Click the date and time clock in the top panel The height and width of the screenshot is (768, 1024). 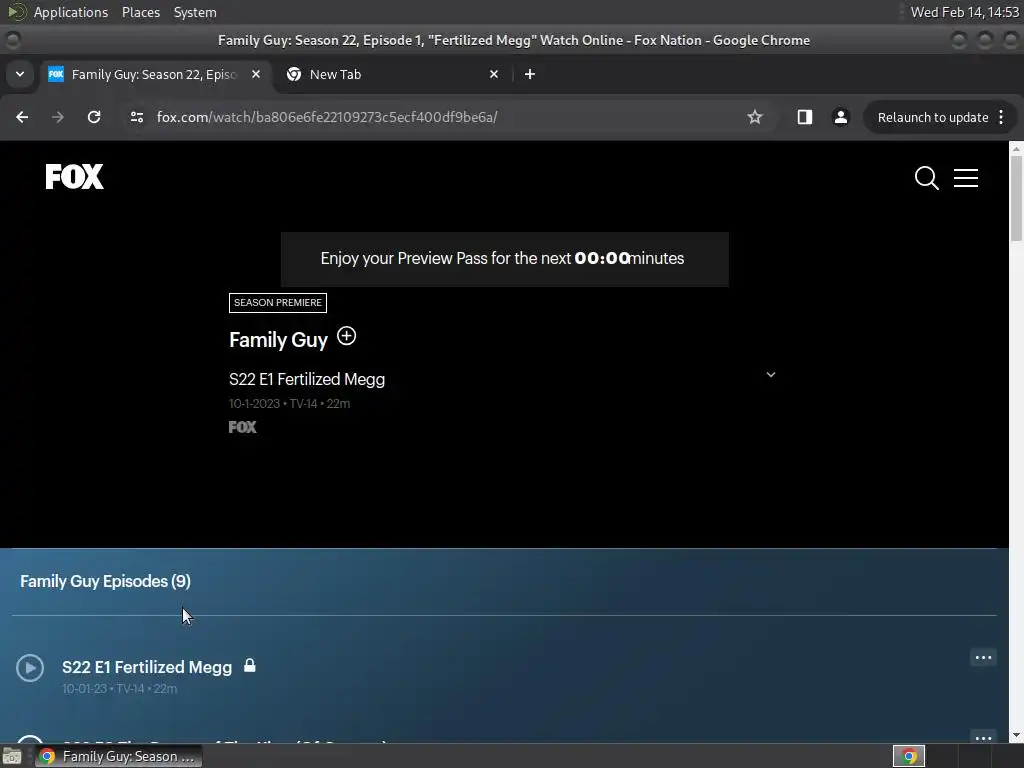(x=964, y=12)
